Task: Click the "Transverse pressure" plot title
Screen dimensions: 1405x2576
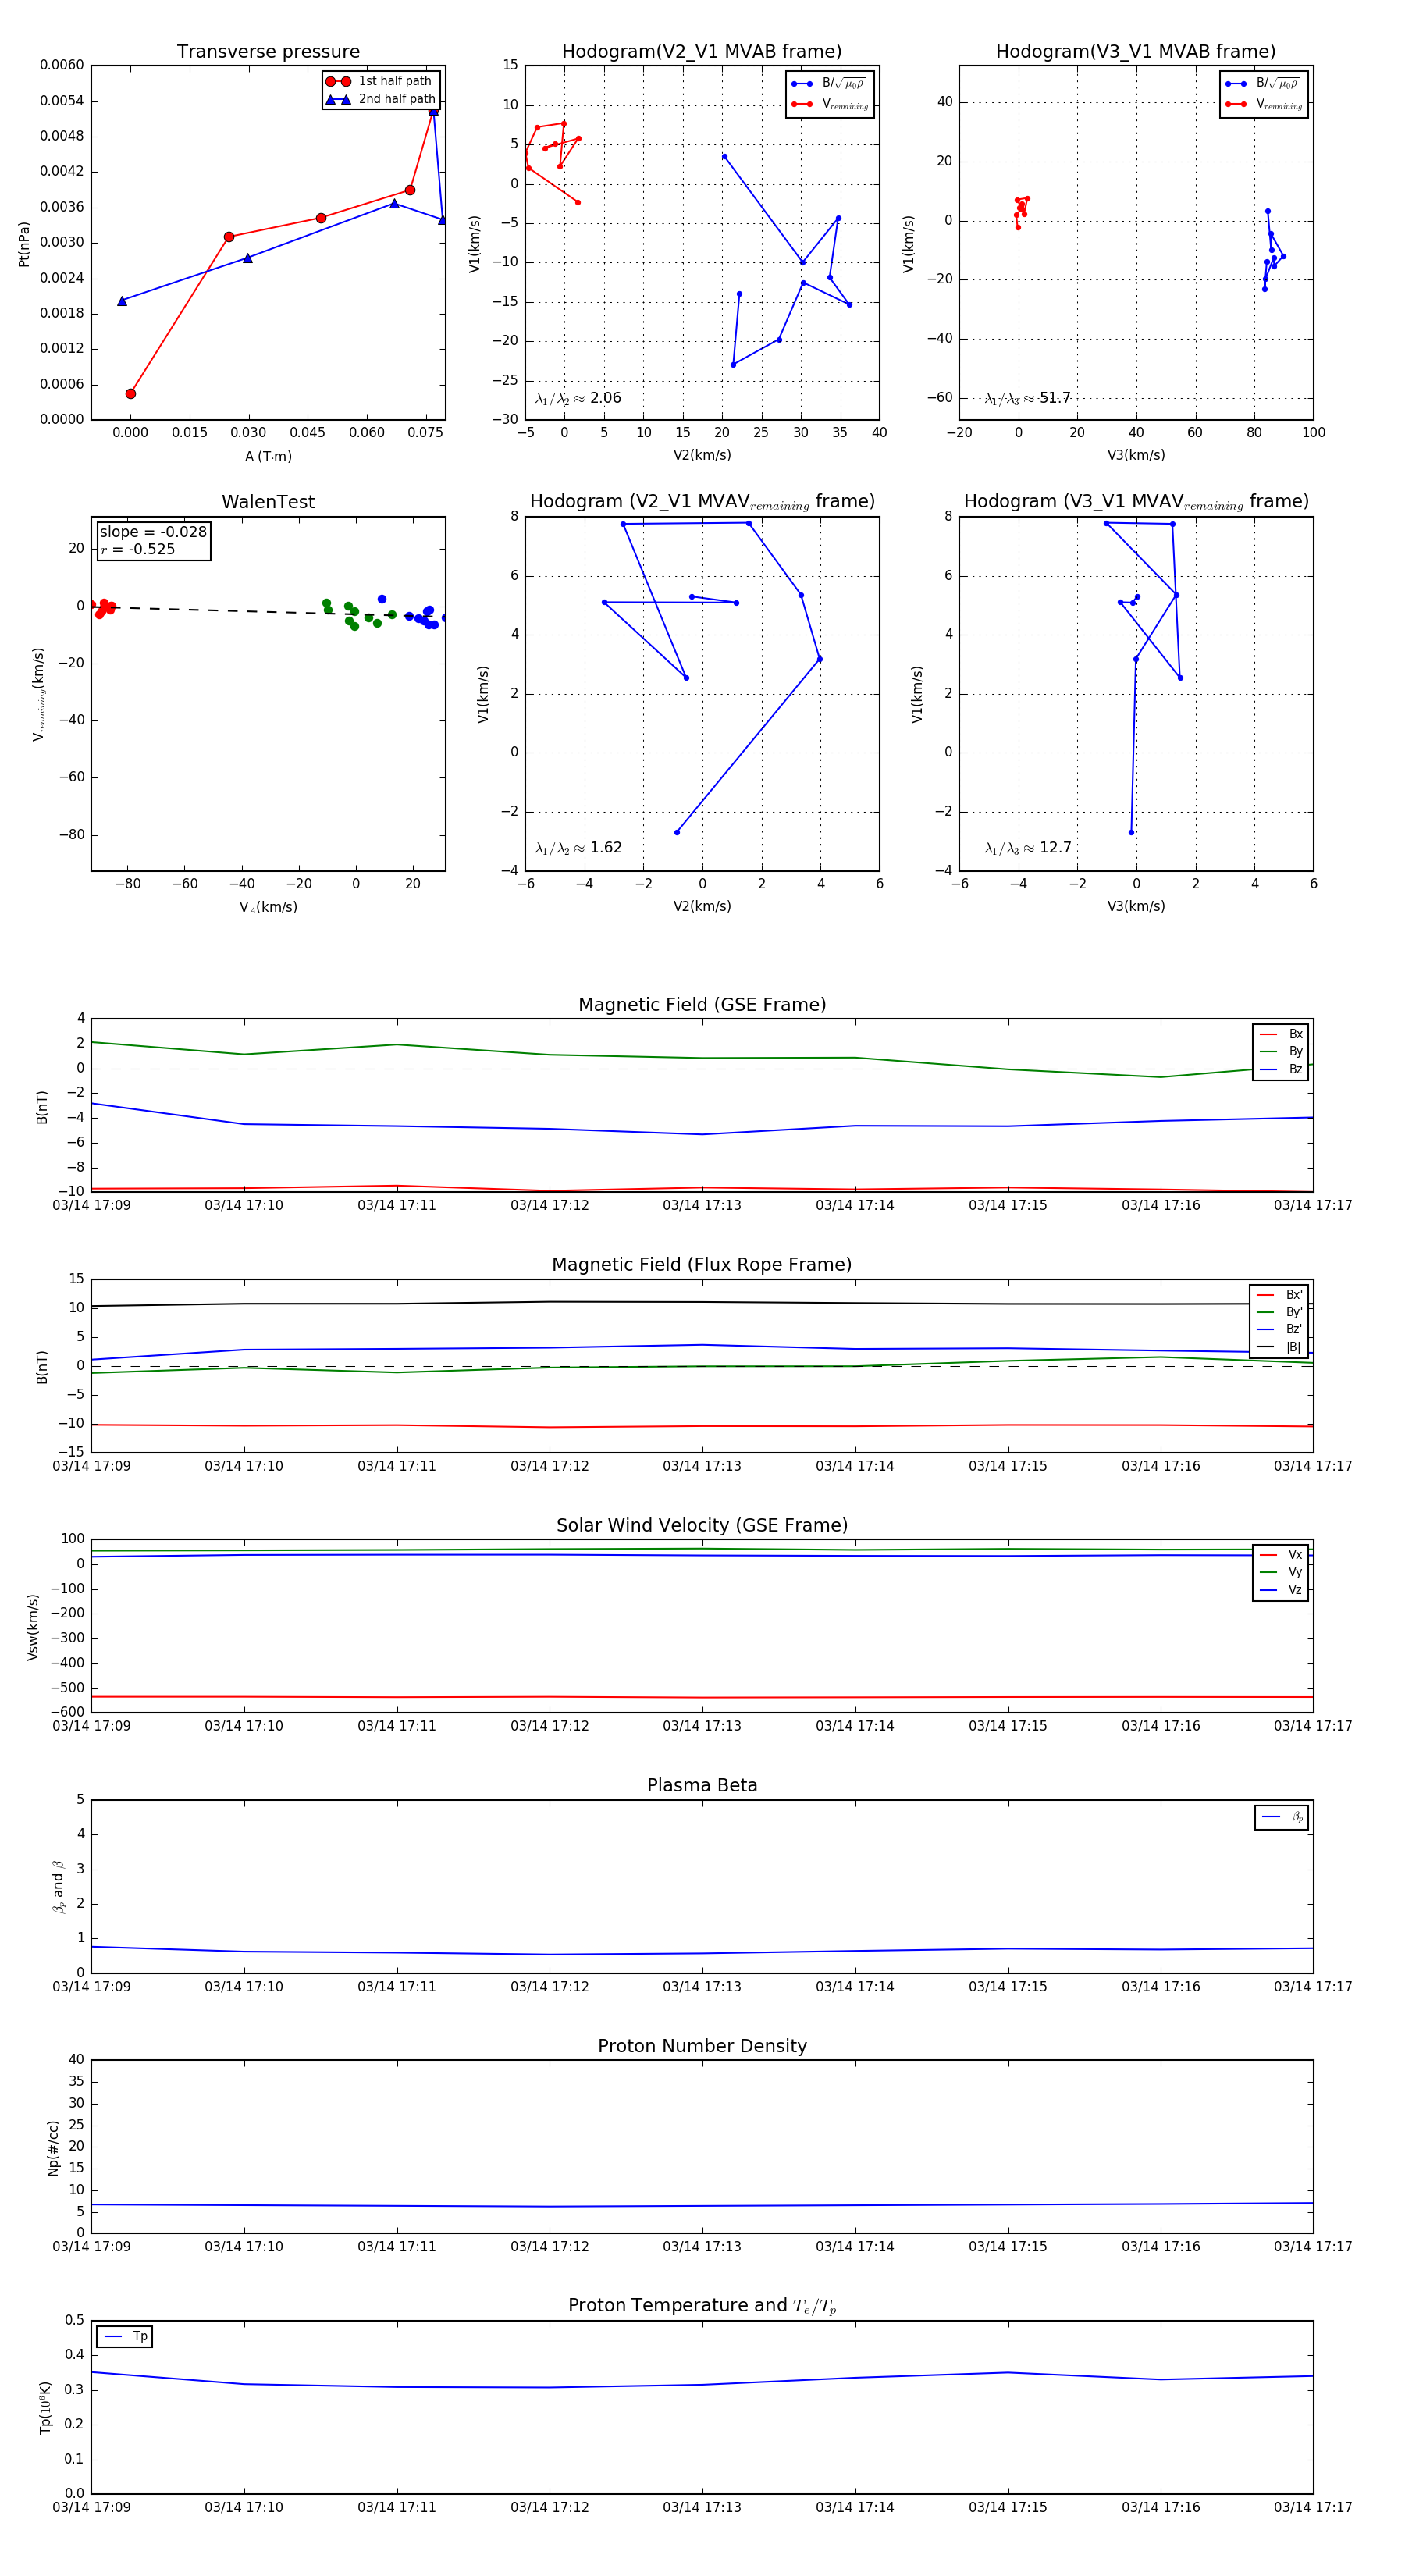Action: (x=268, y=52)
